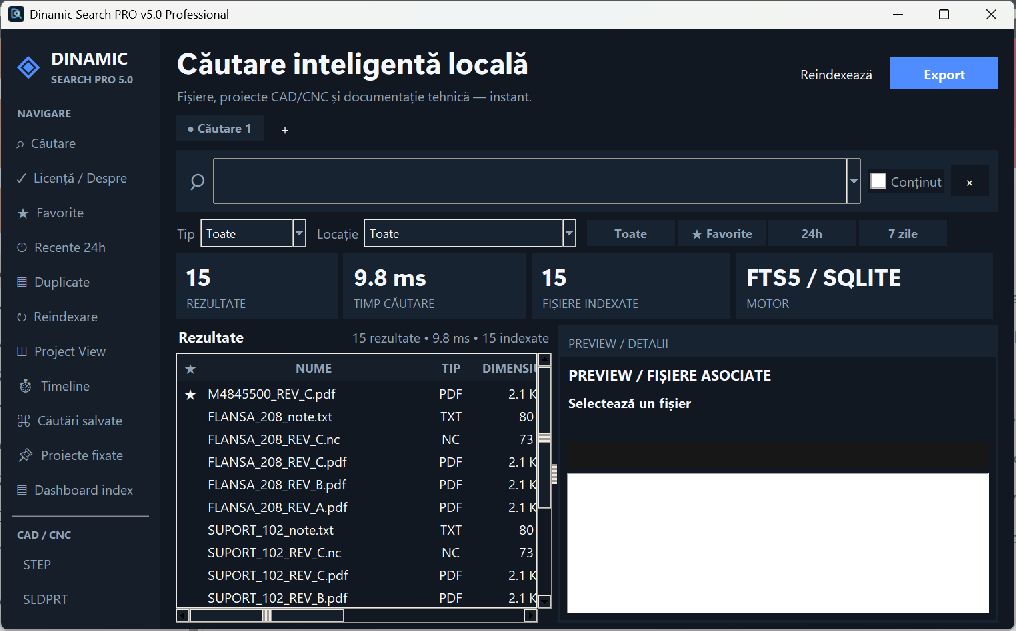This screenshot has width=1016, height=631.
Task: Open Duplicate sidebar item
Action: click(x=53, y=282)
